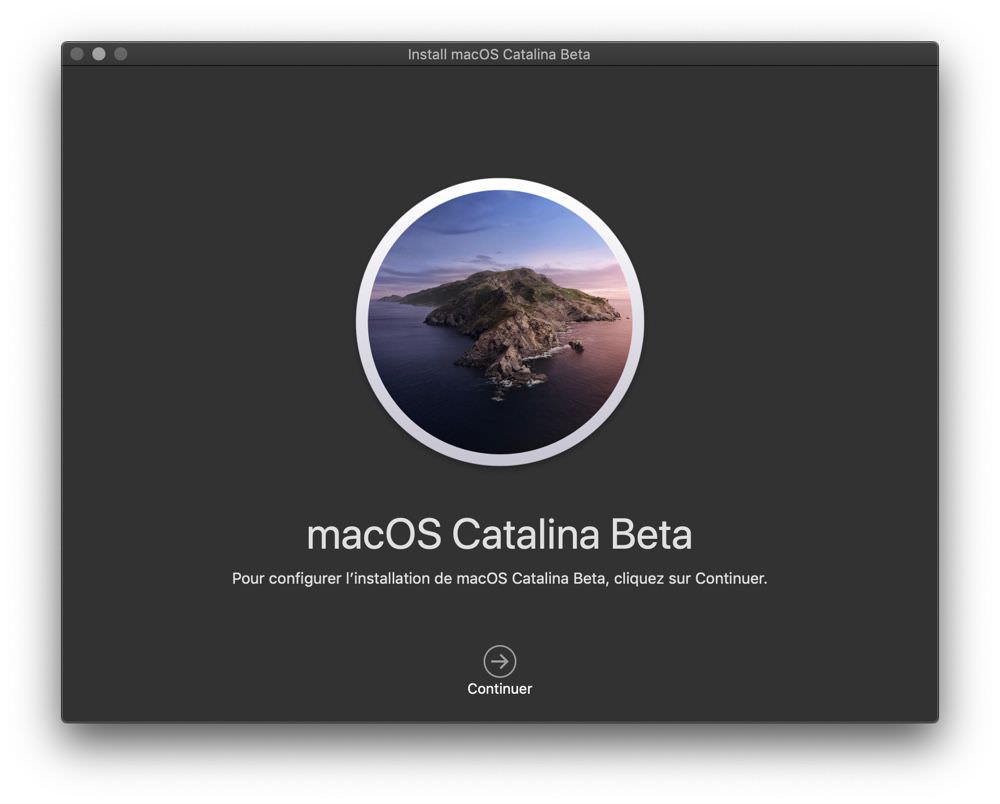Close the installer window using the leftmost button

click(x=77, y=54)
